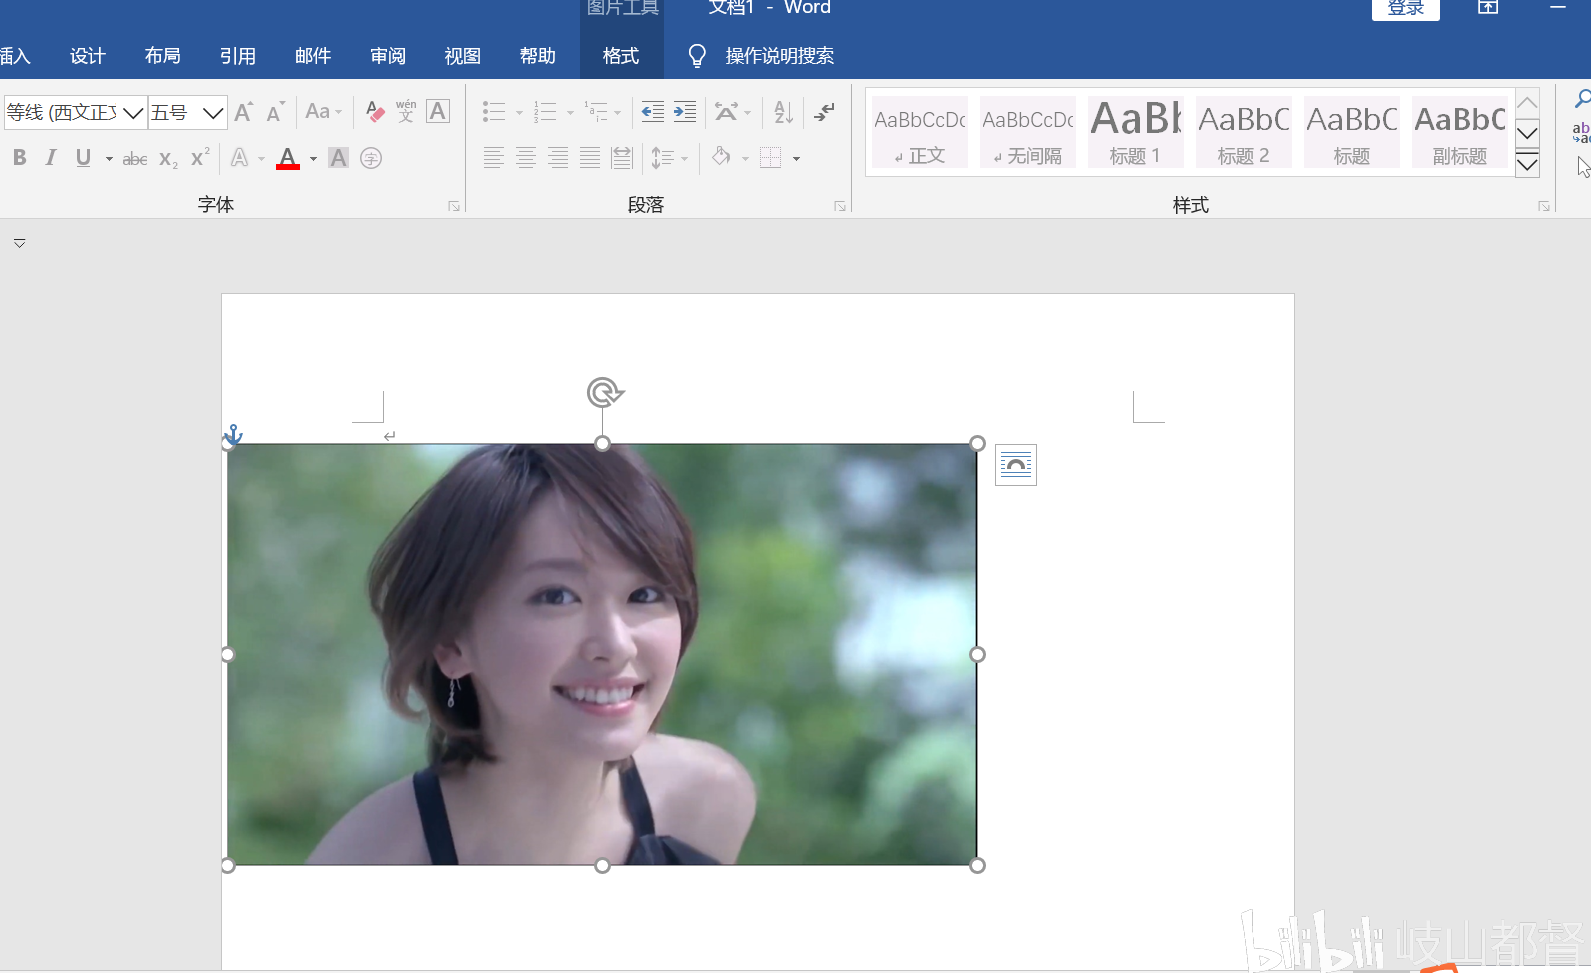Click the text effects A icon

[x=240, y=158]
